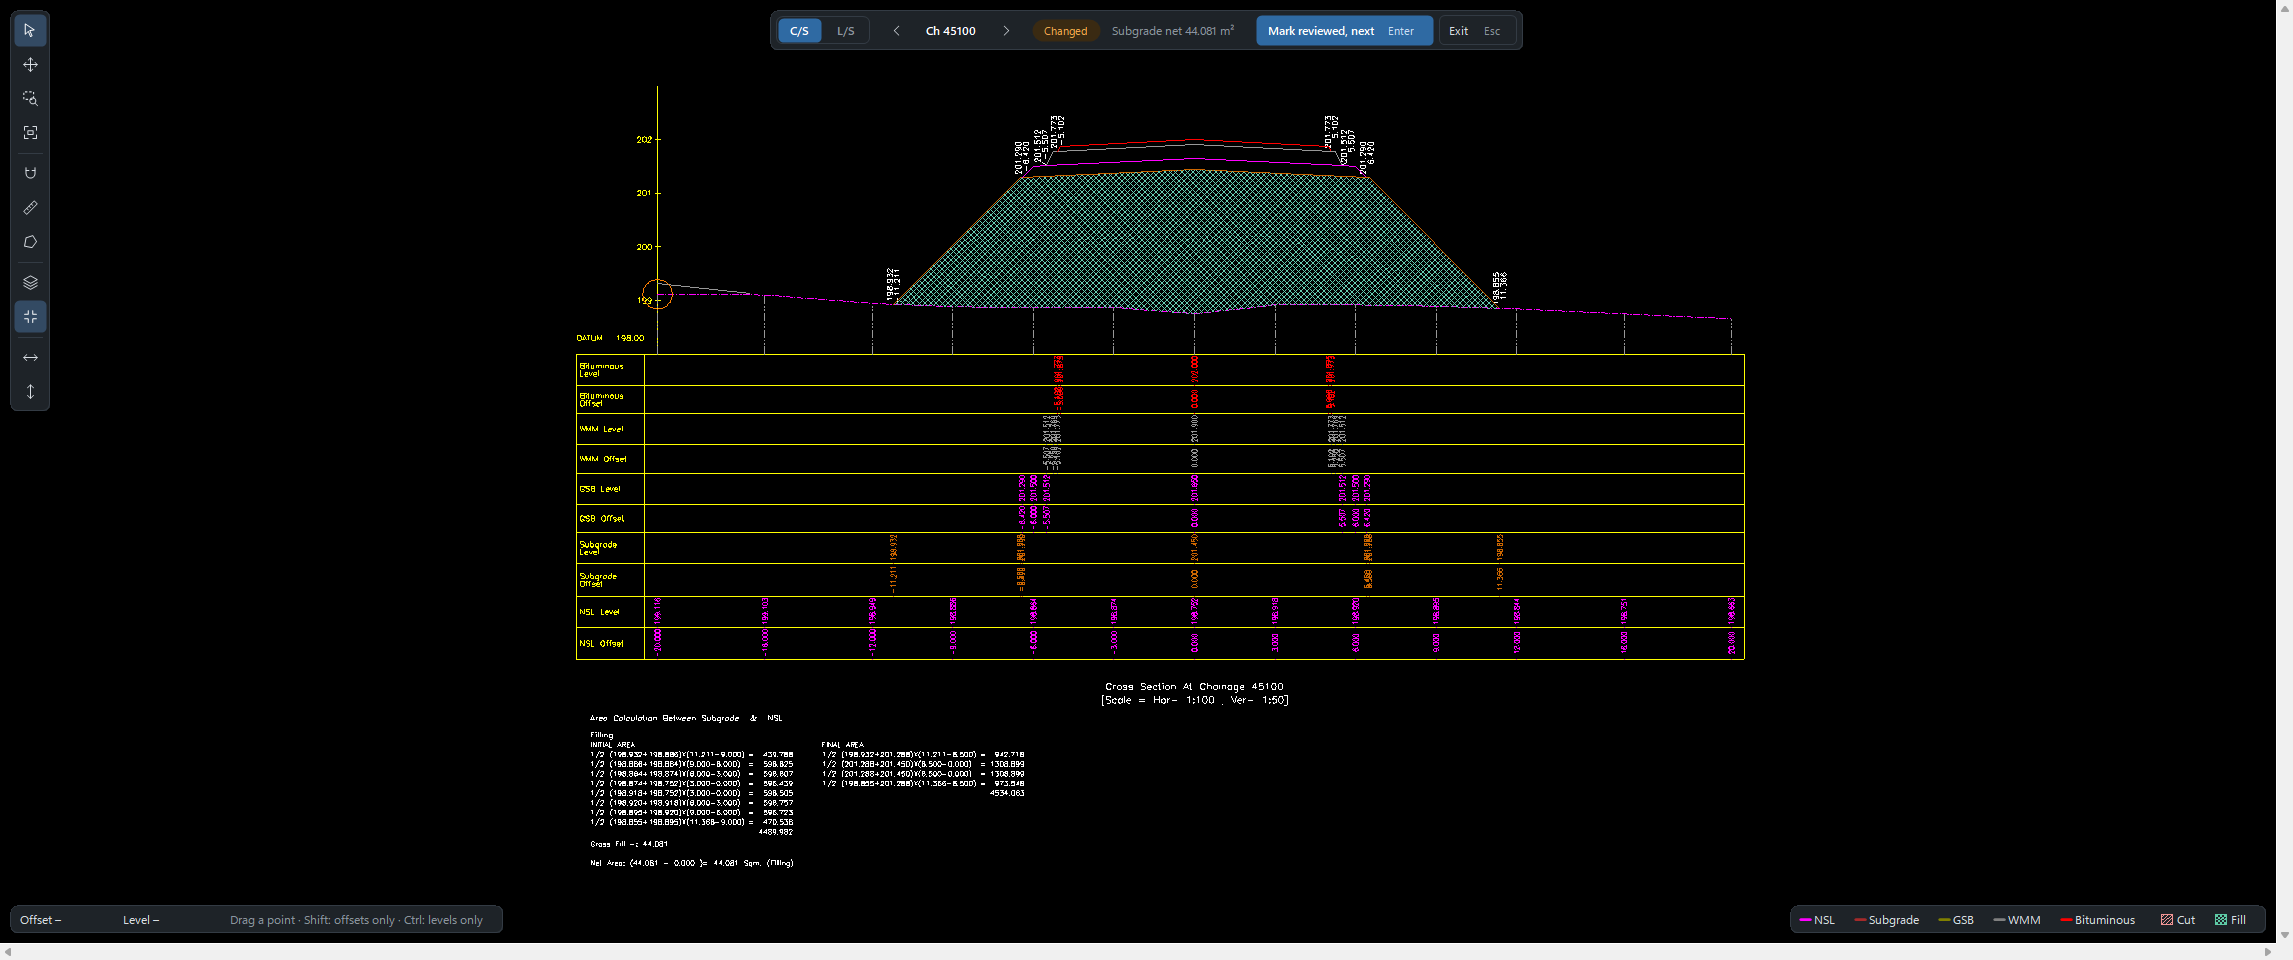Click Subgrade net 44.081 m² text
2293x960 pixels.
[x=1173, y=31]
